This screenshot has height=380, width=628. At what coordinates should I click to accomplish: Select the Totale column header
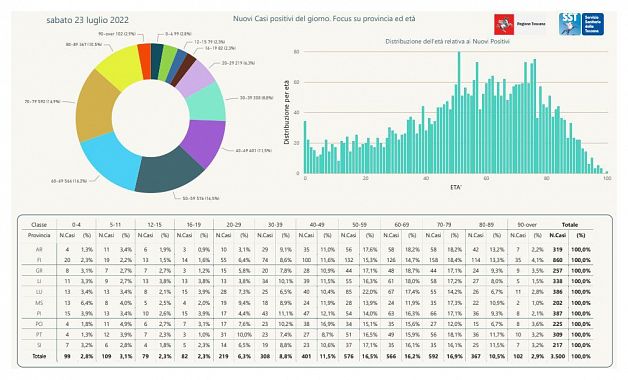coord(570,225)
